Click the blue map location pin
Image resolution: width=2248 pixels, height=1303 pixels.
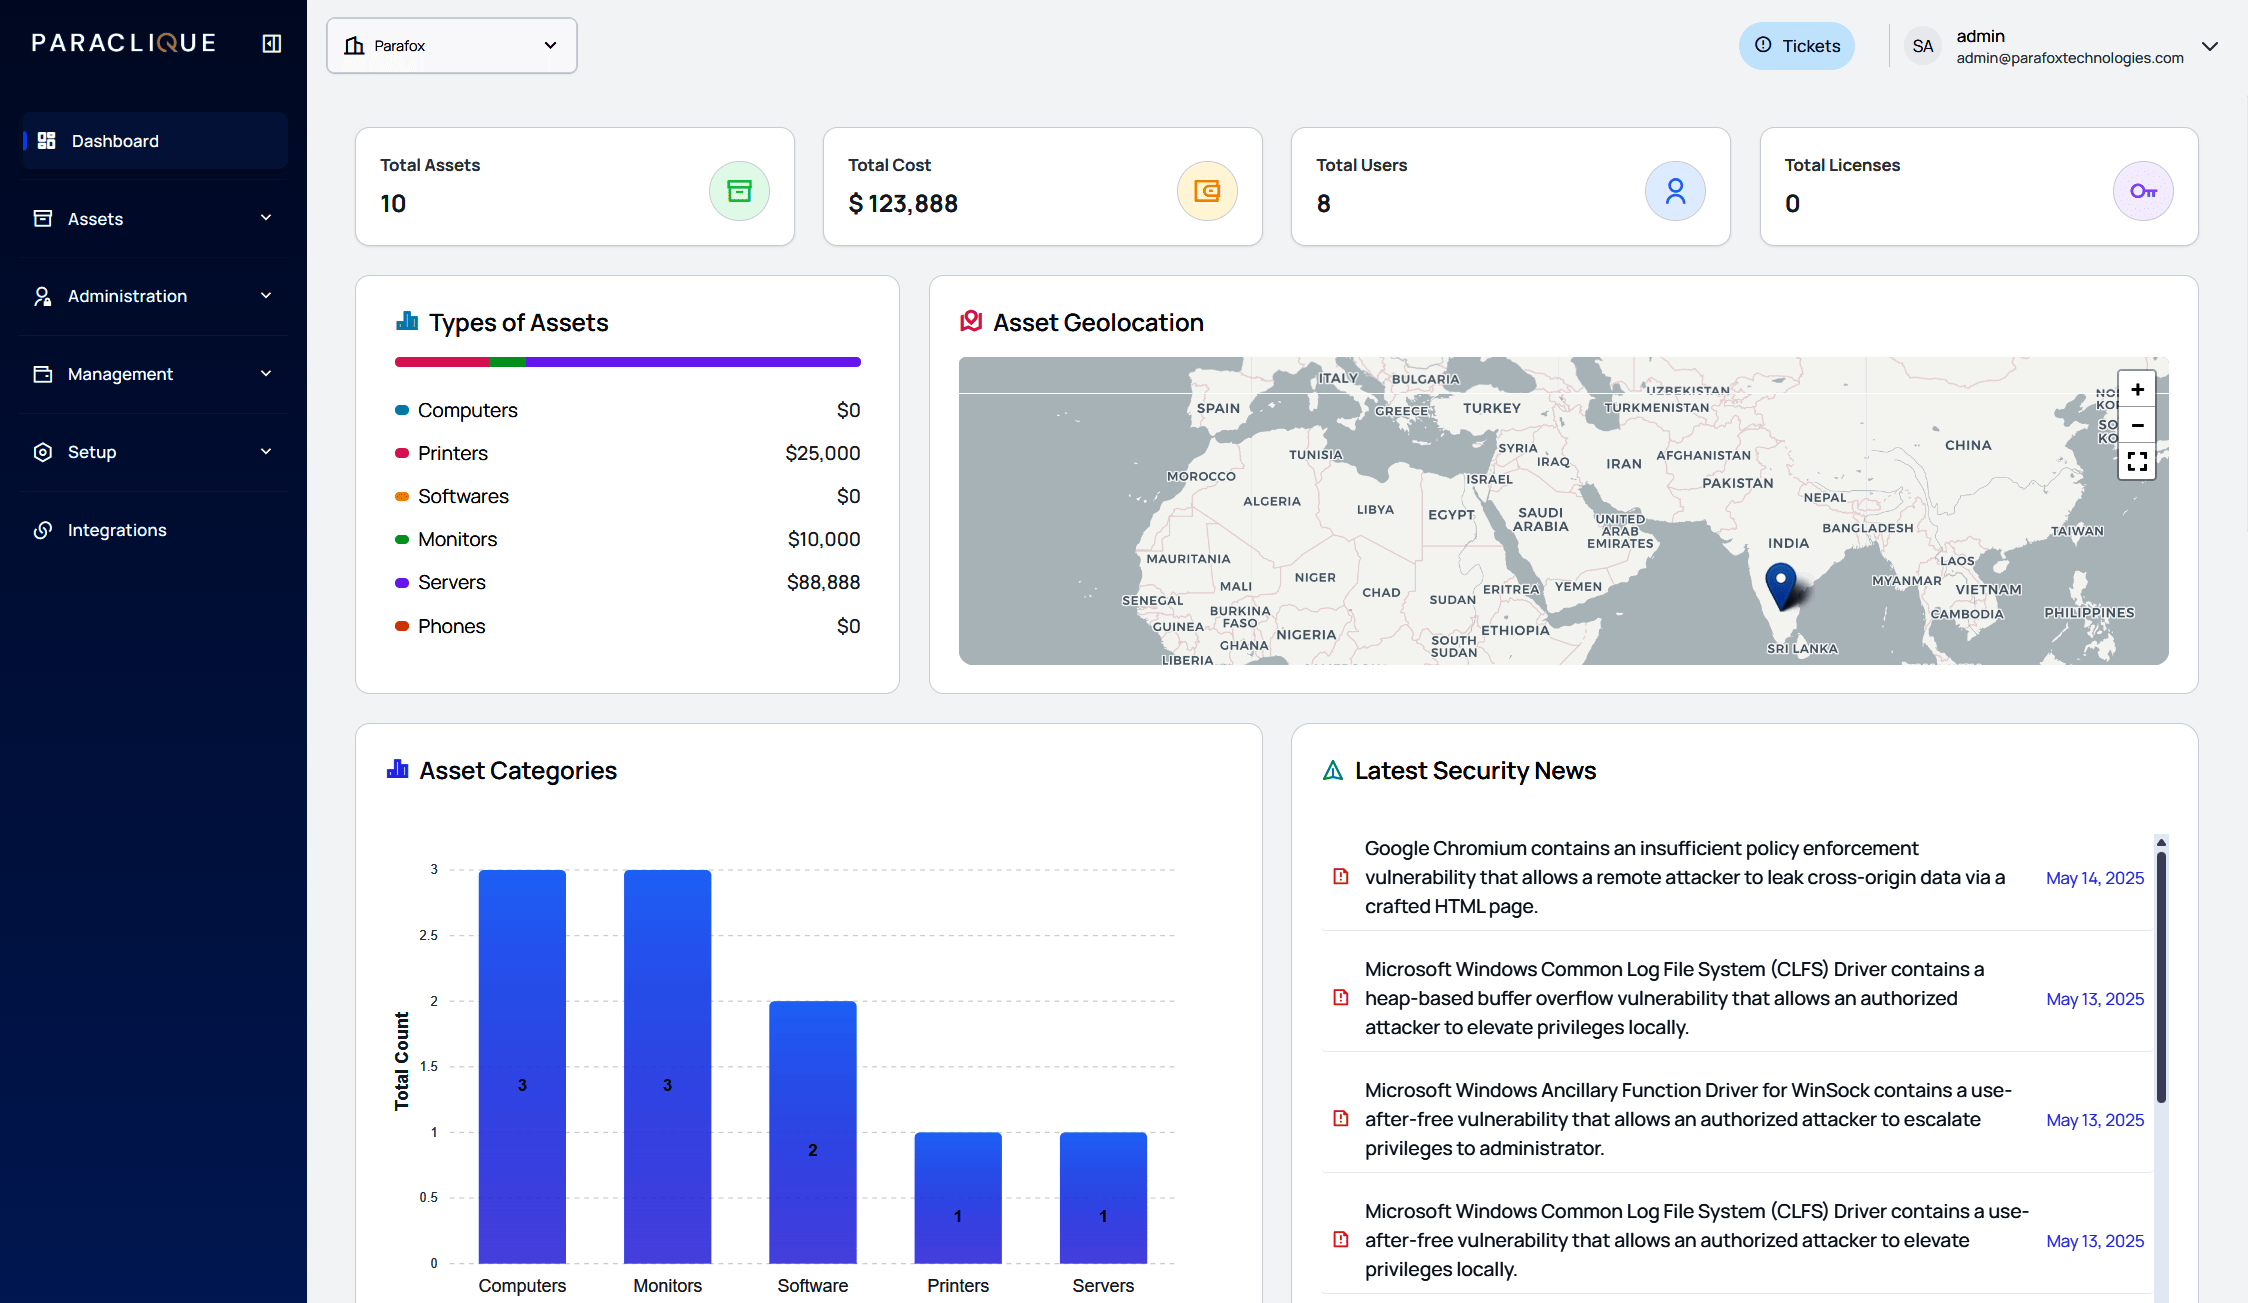[x=1780, y=582]
